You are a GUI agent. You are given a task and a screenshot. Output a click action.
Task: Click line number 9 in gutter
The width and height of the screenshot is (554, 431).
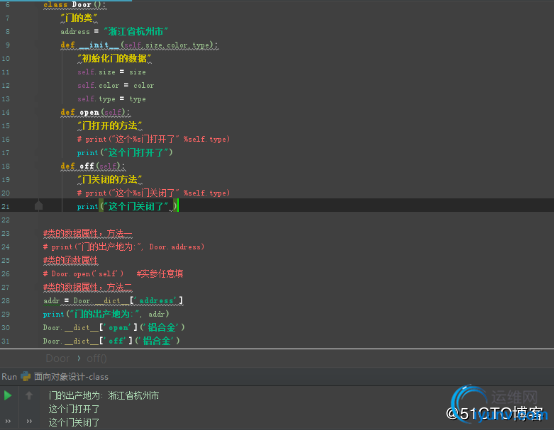pyautogui.click(x=7, y=45)
